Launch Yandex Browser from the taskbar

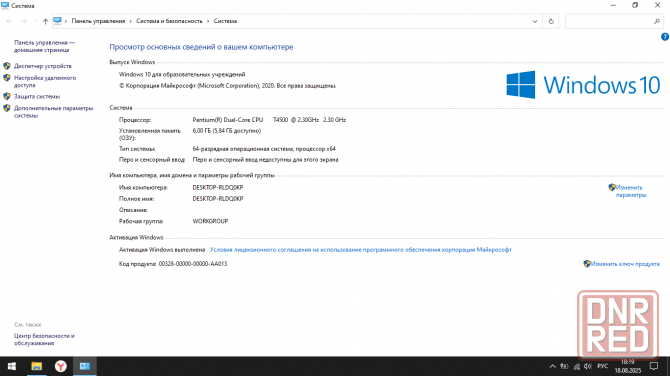tap(61, 366)
